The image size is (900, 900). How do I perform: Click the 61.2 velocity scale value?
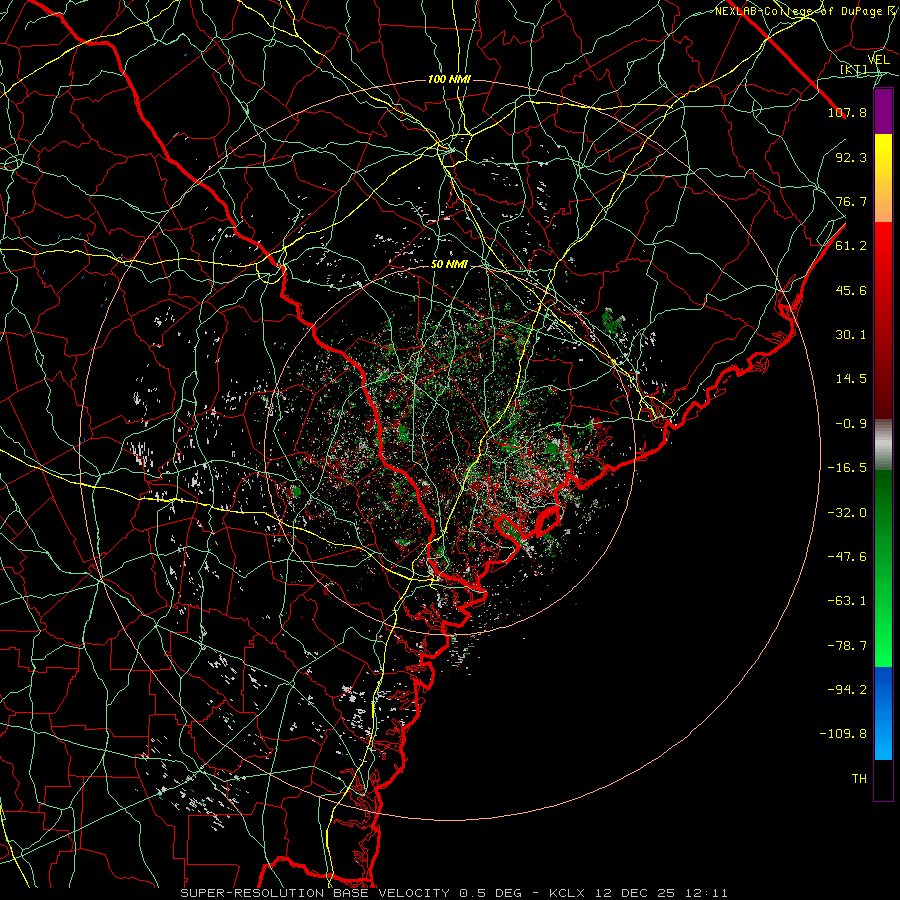[x=851, y=246]
